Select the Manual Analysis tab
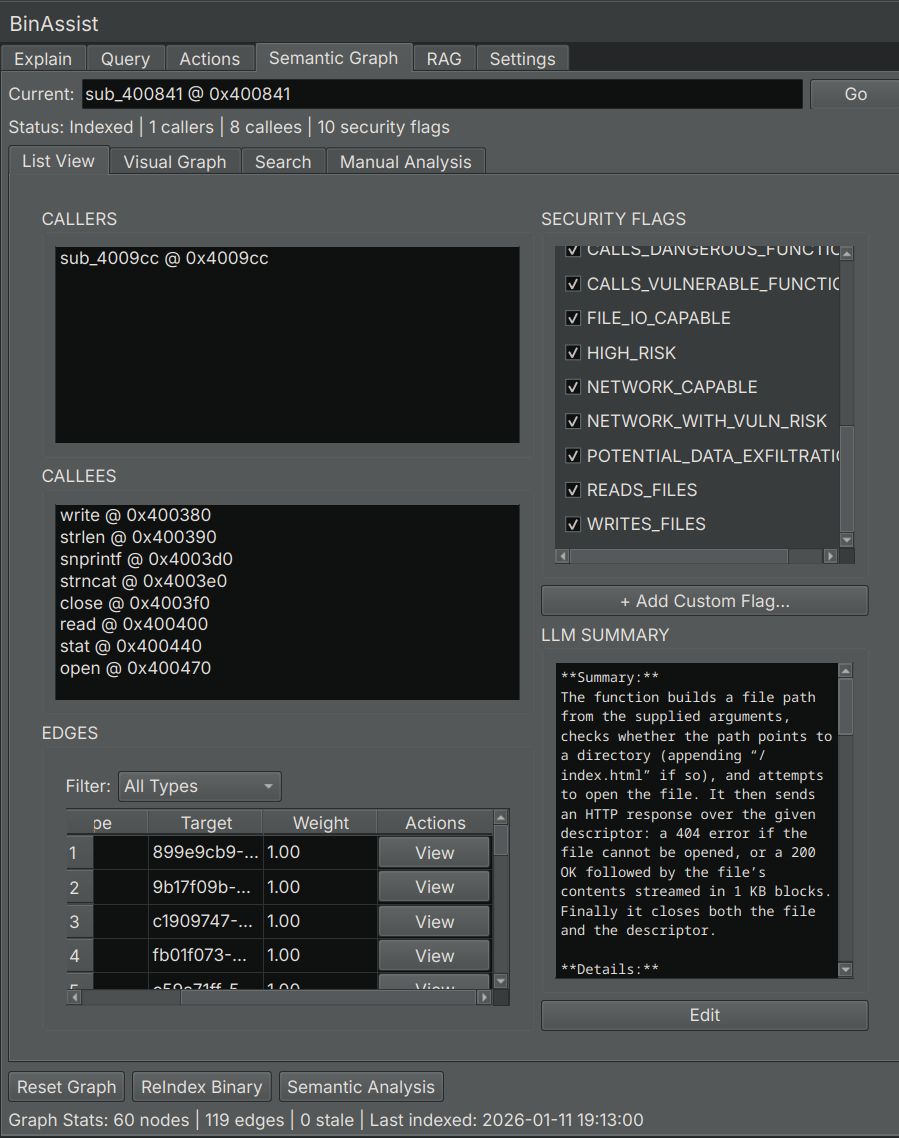This screenshot has width=899, height=1138. coord(405,161)
